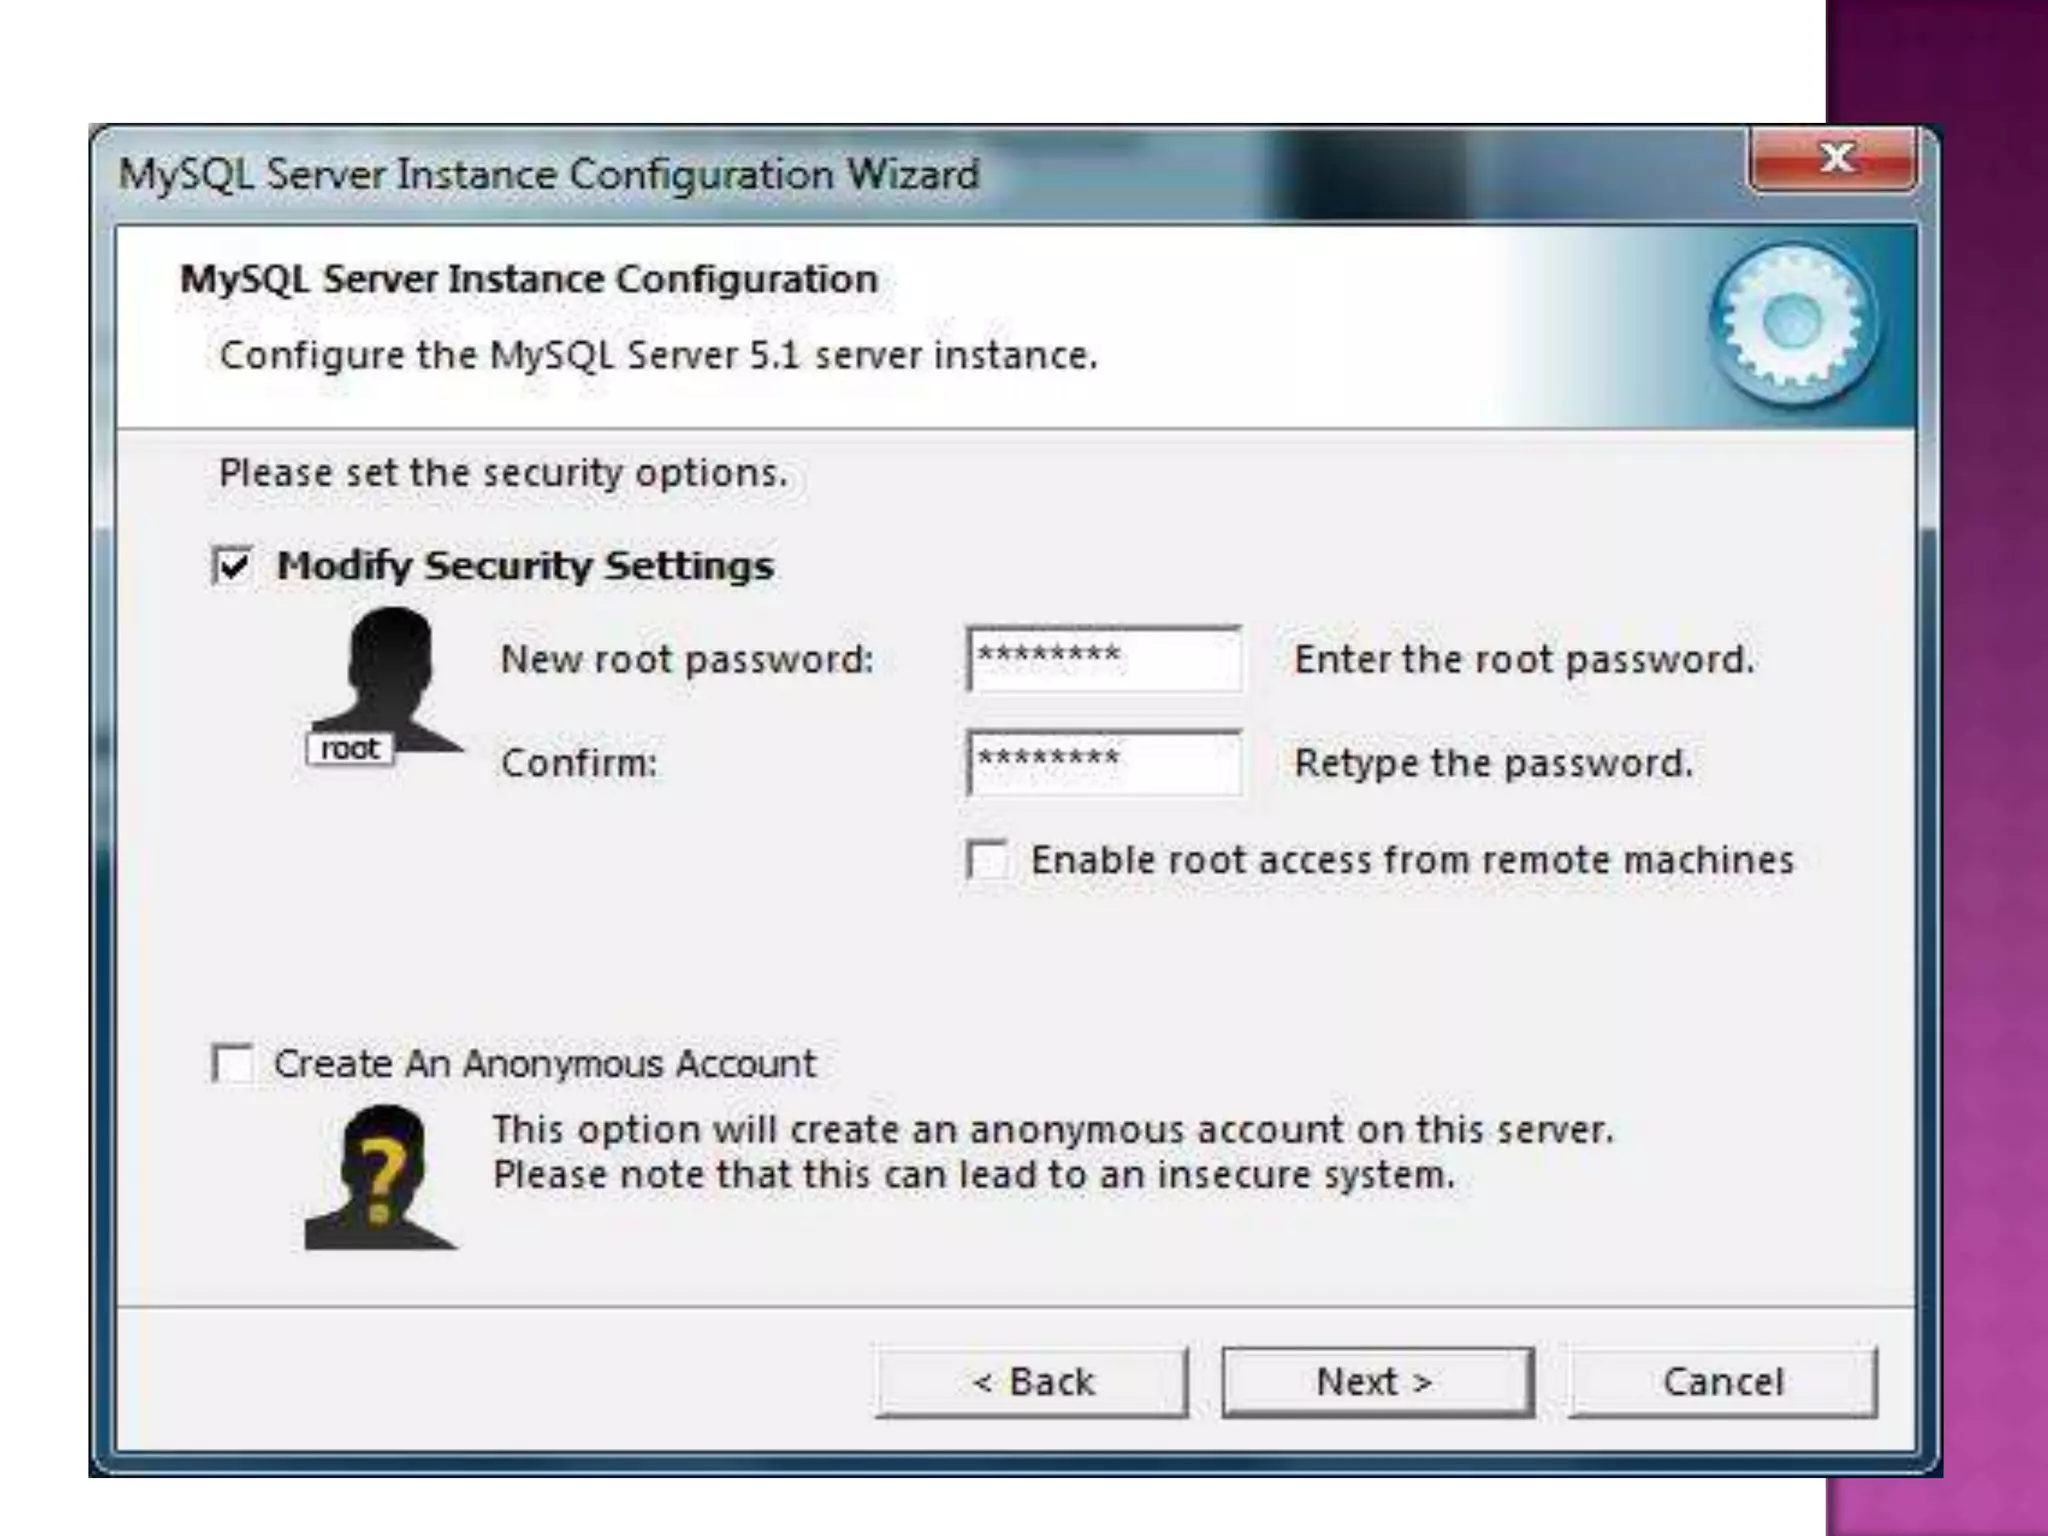Click the wizard window title bar text
The width and height of the screenshot is (2048, 1536).
549,174
